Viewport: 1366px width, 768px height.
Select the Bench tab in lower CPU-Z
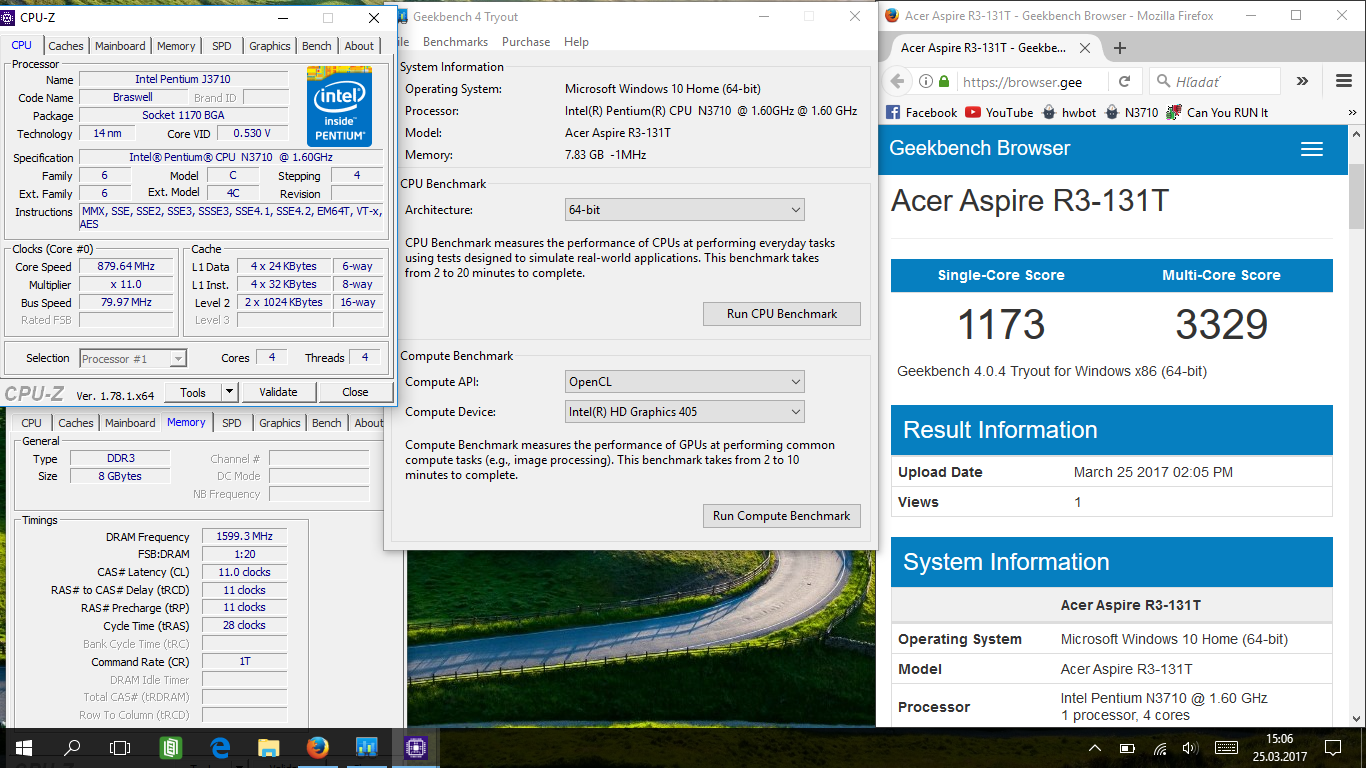[x=327, y=423]
